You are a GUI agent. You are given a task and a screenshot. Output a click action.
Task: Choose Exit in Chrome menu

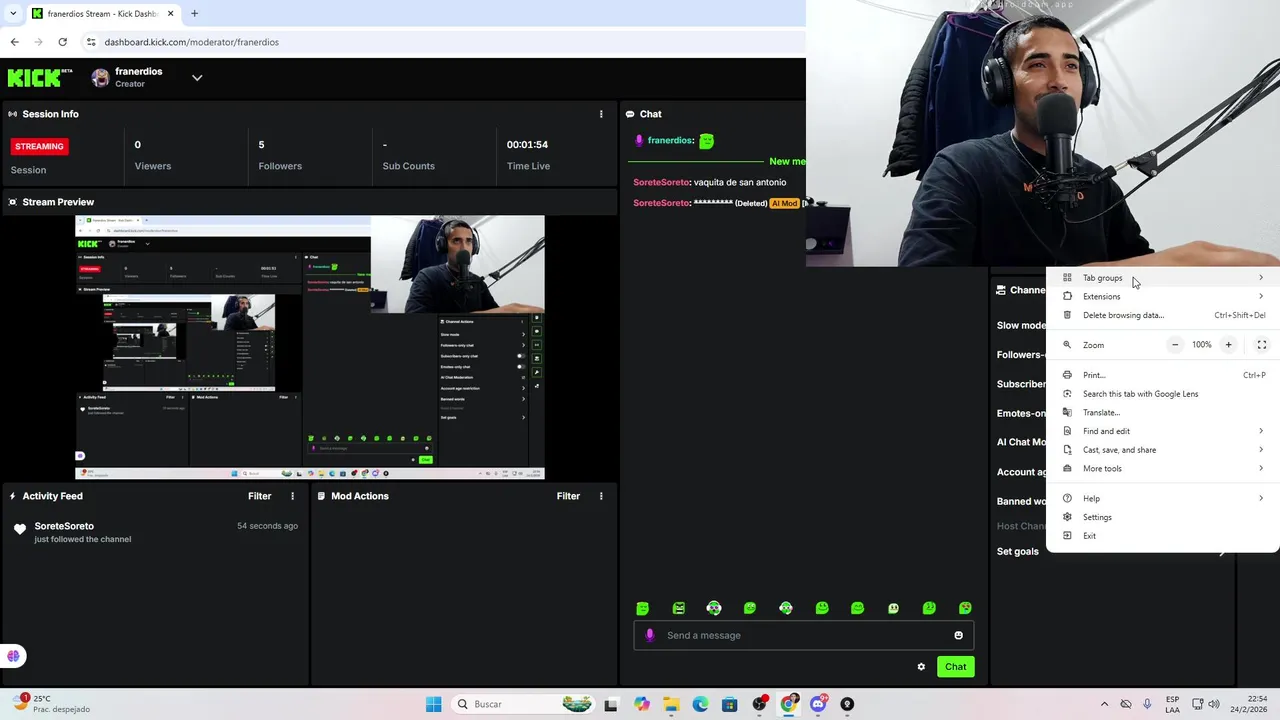[x=1163, y=536]
